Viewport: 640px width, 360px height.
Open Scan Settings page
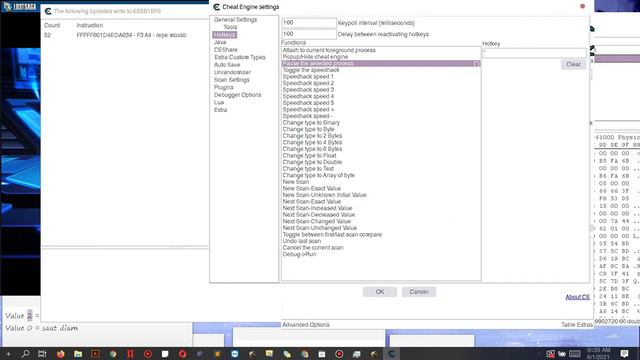(x=231, y=80)
